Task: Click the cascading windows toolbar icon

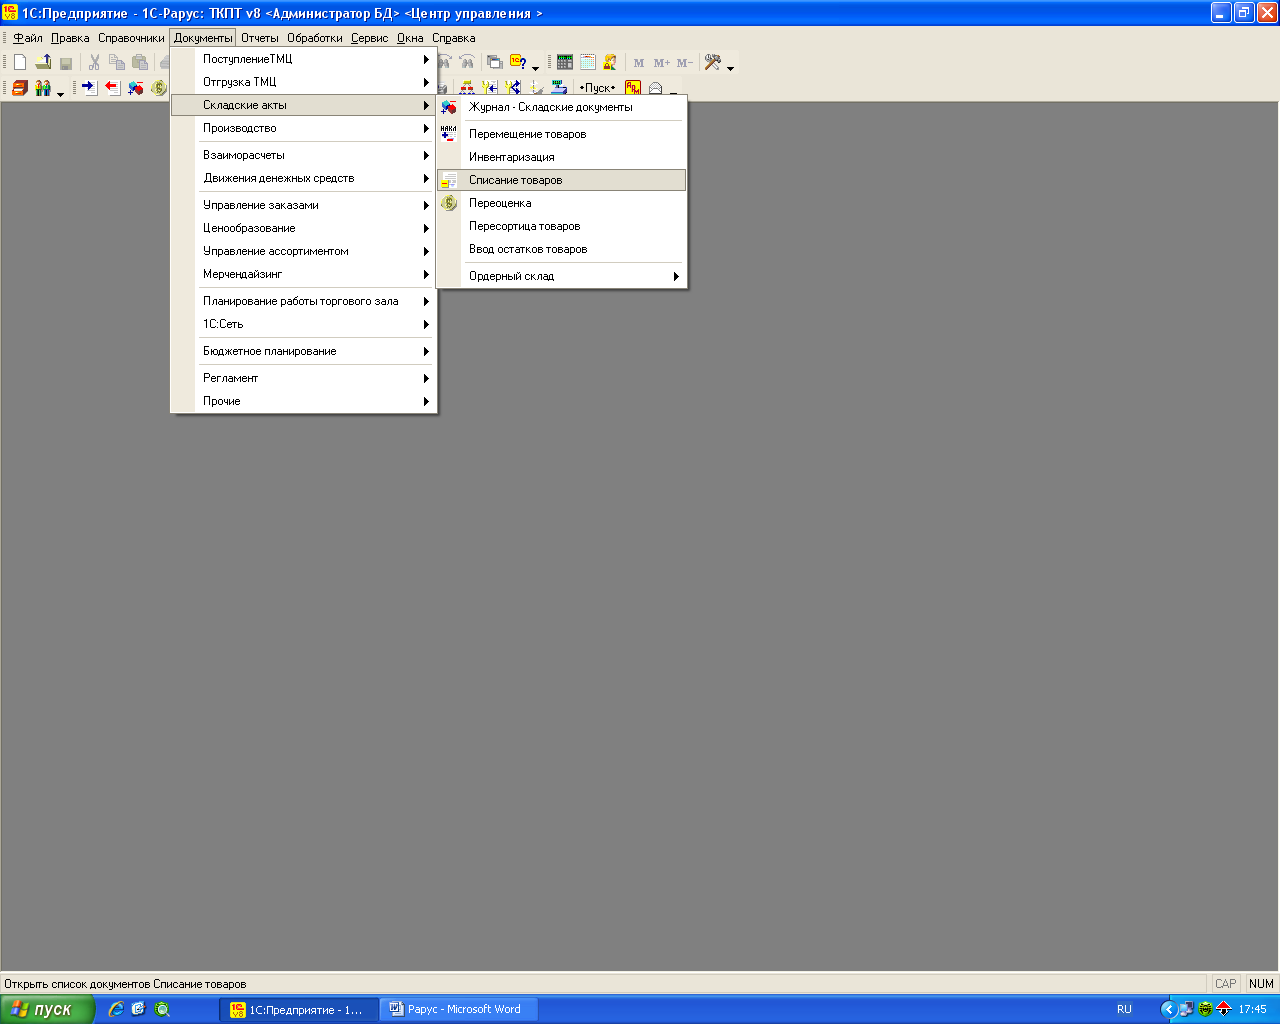Action: pos(494,62)
